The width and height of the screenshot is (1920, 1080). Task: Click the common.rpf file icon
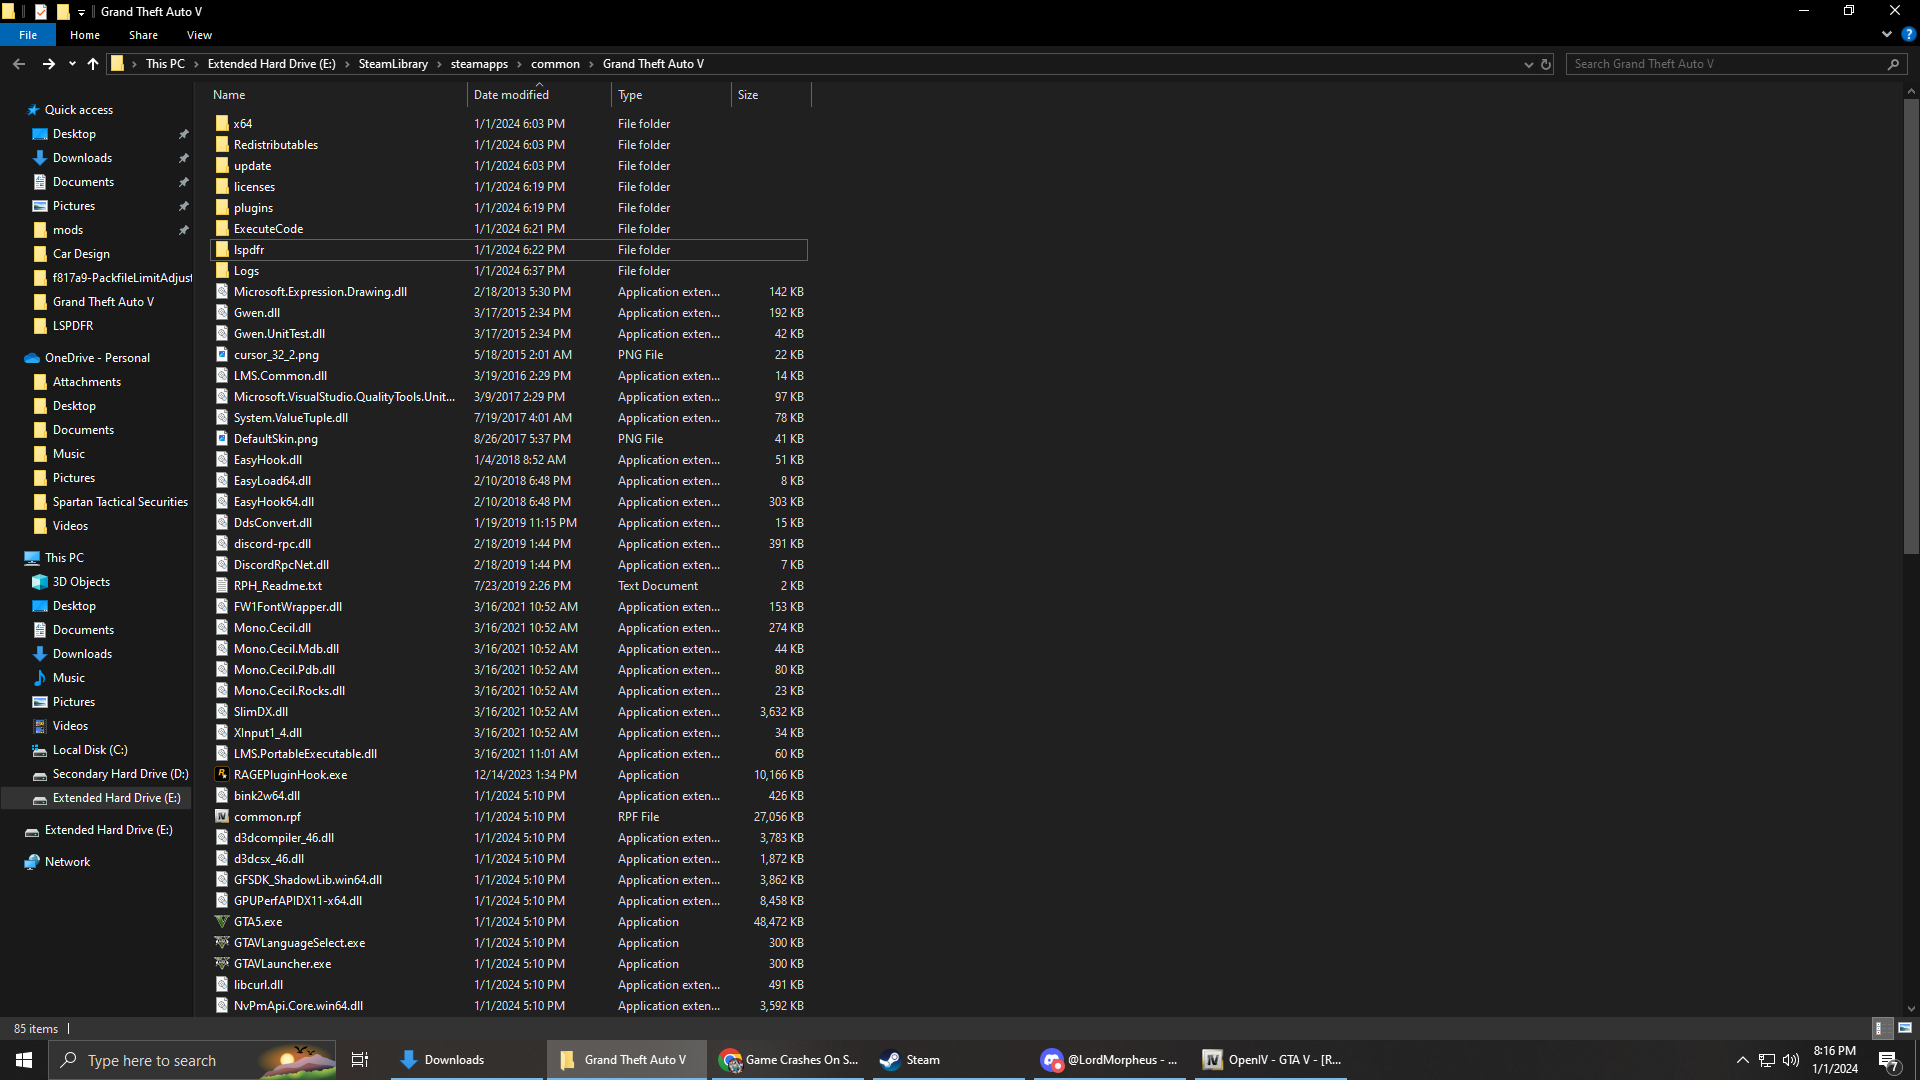(x=222, y=817)
